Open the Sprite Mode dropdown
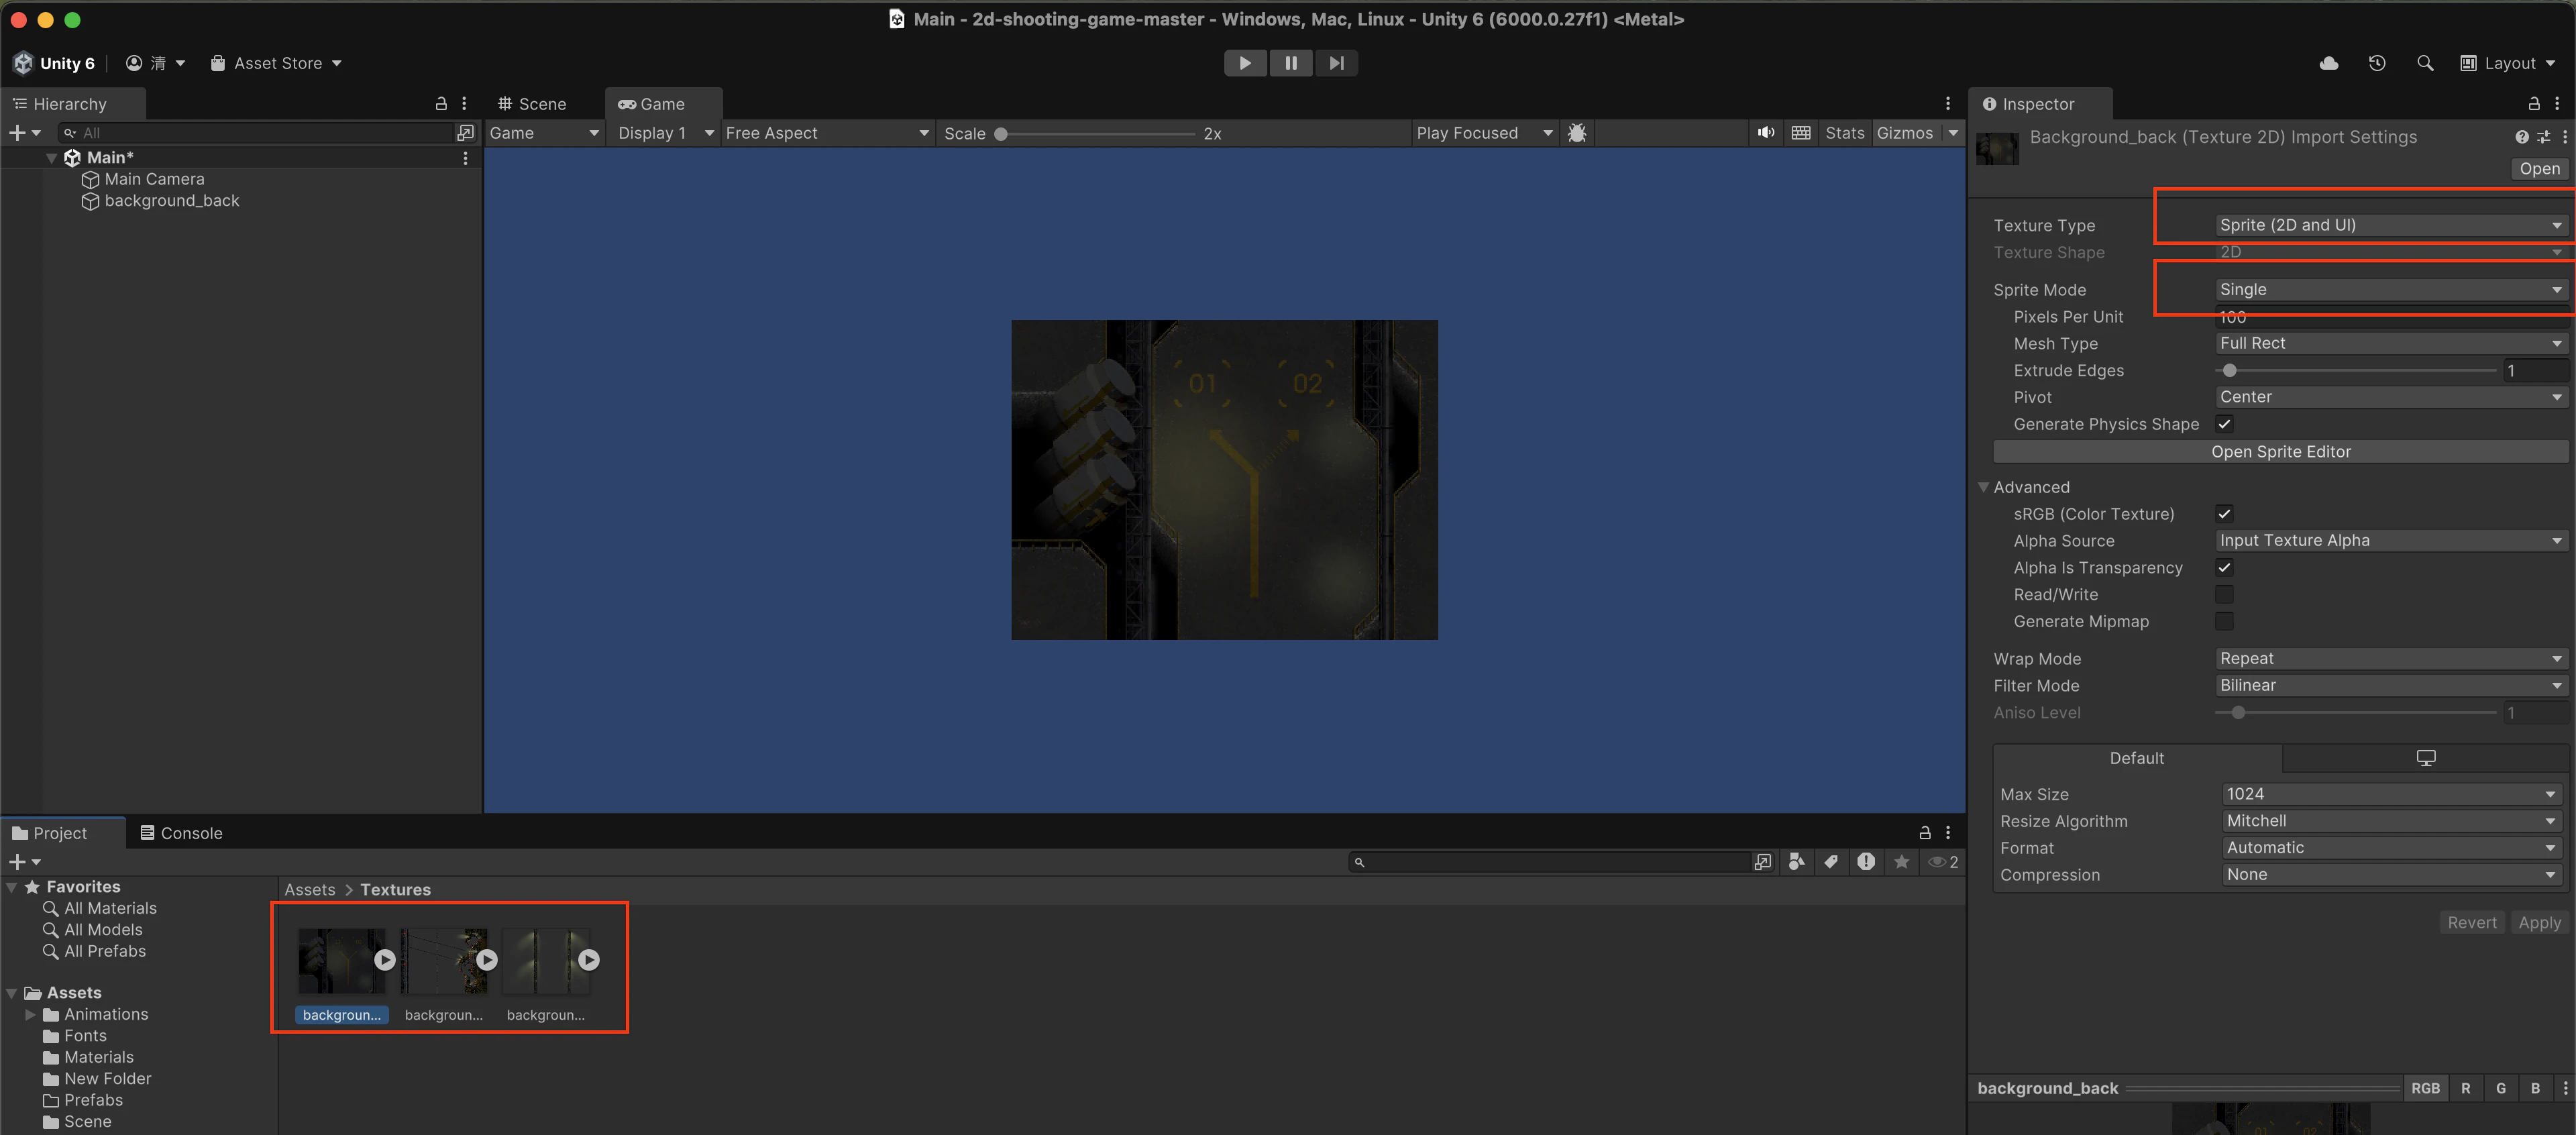2576x1135 pixels. pos(2392,290)
